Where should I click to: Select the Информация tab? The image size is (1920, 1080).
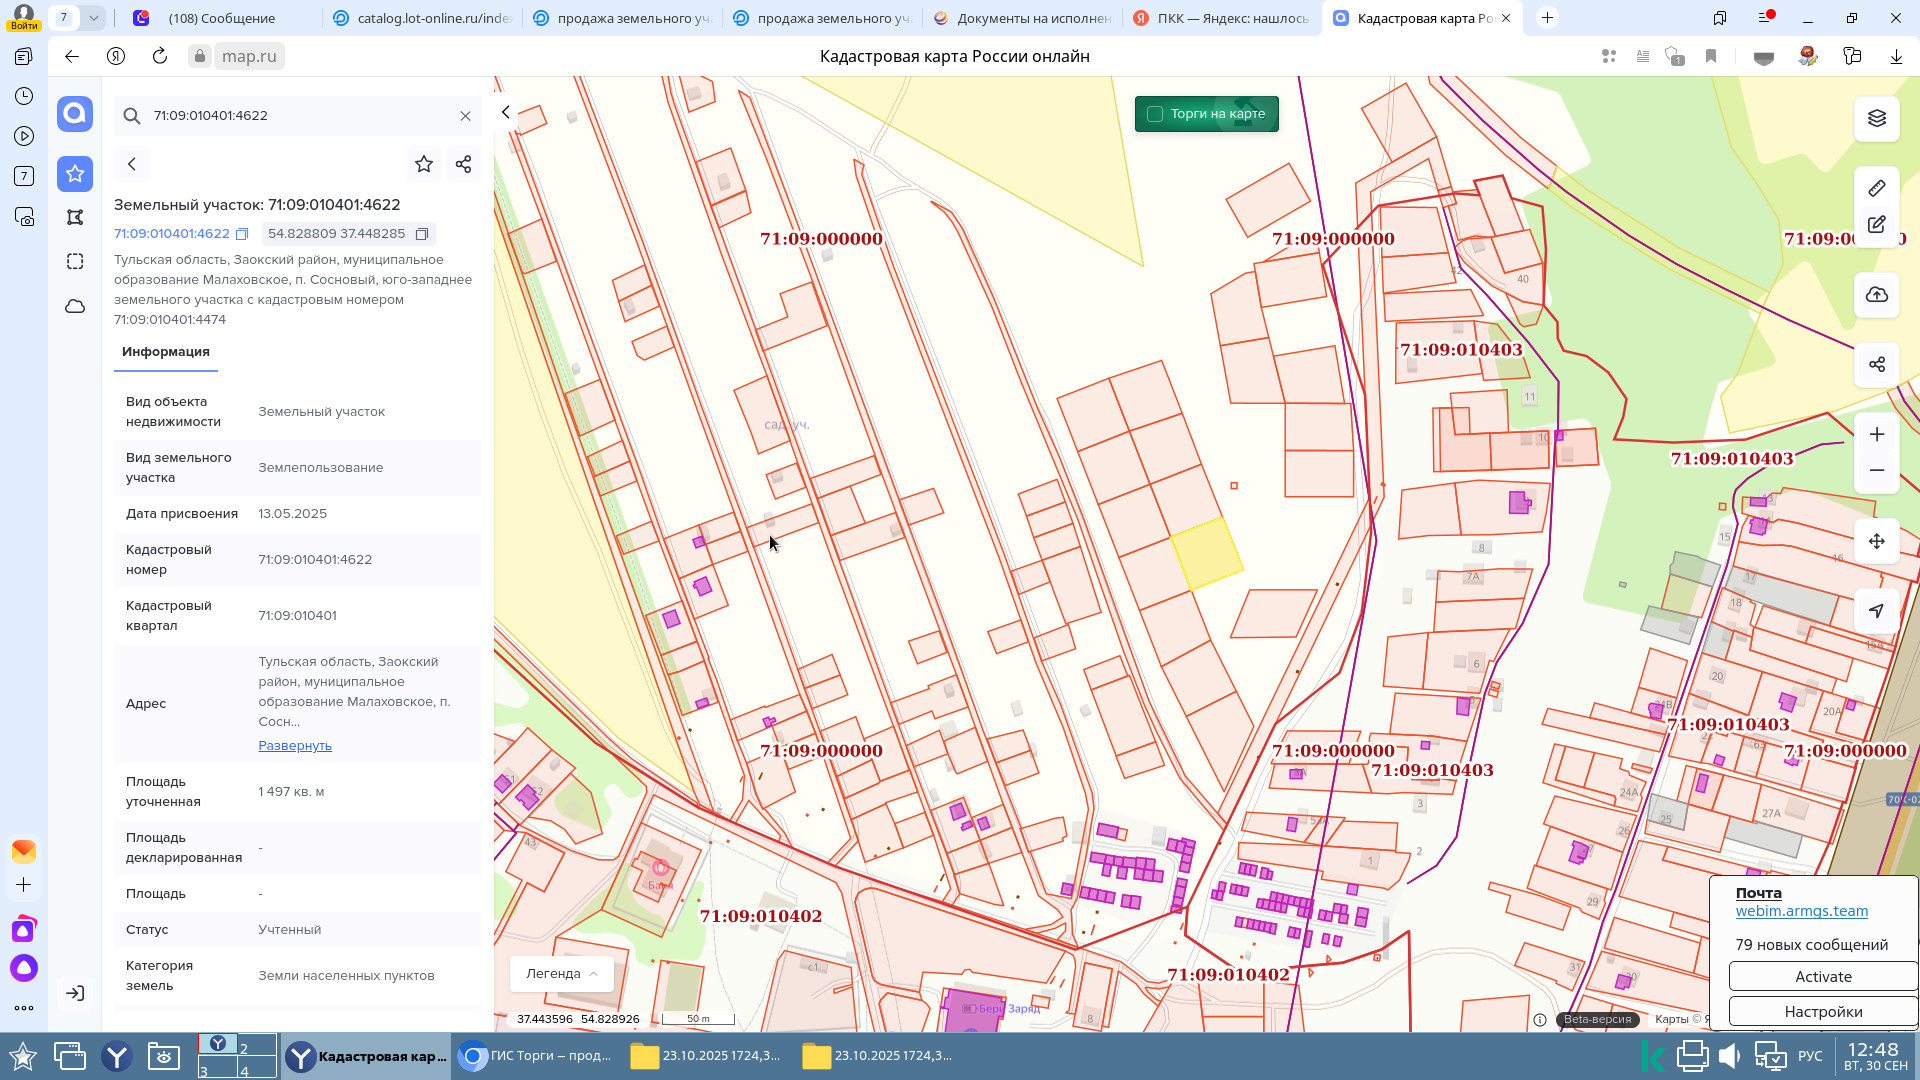(166, 352)
